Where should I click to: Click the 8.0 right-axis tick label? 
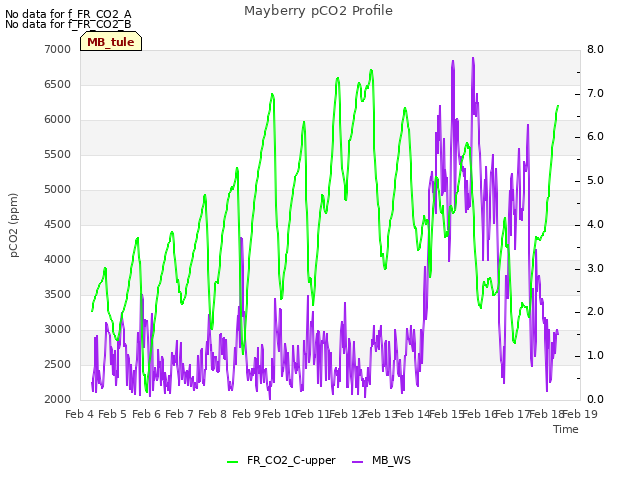coord(595,49)
